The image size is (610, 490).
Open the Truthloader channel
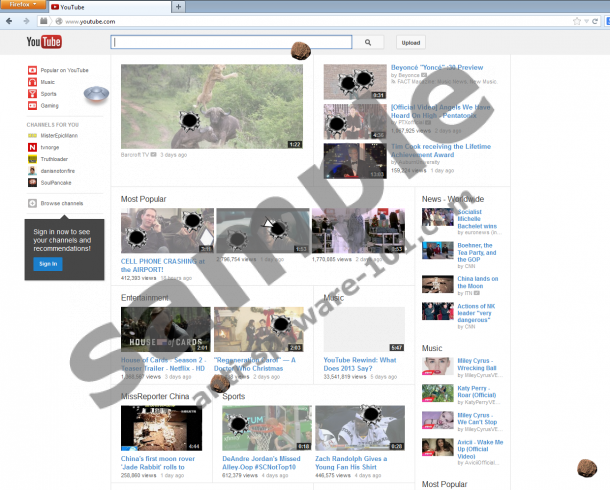56,159
